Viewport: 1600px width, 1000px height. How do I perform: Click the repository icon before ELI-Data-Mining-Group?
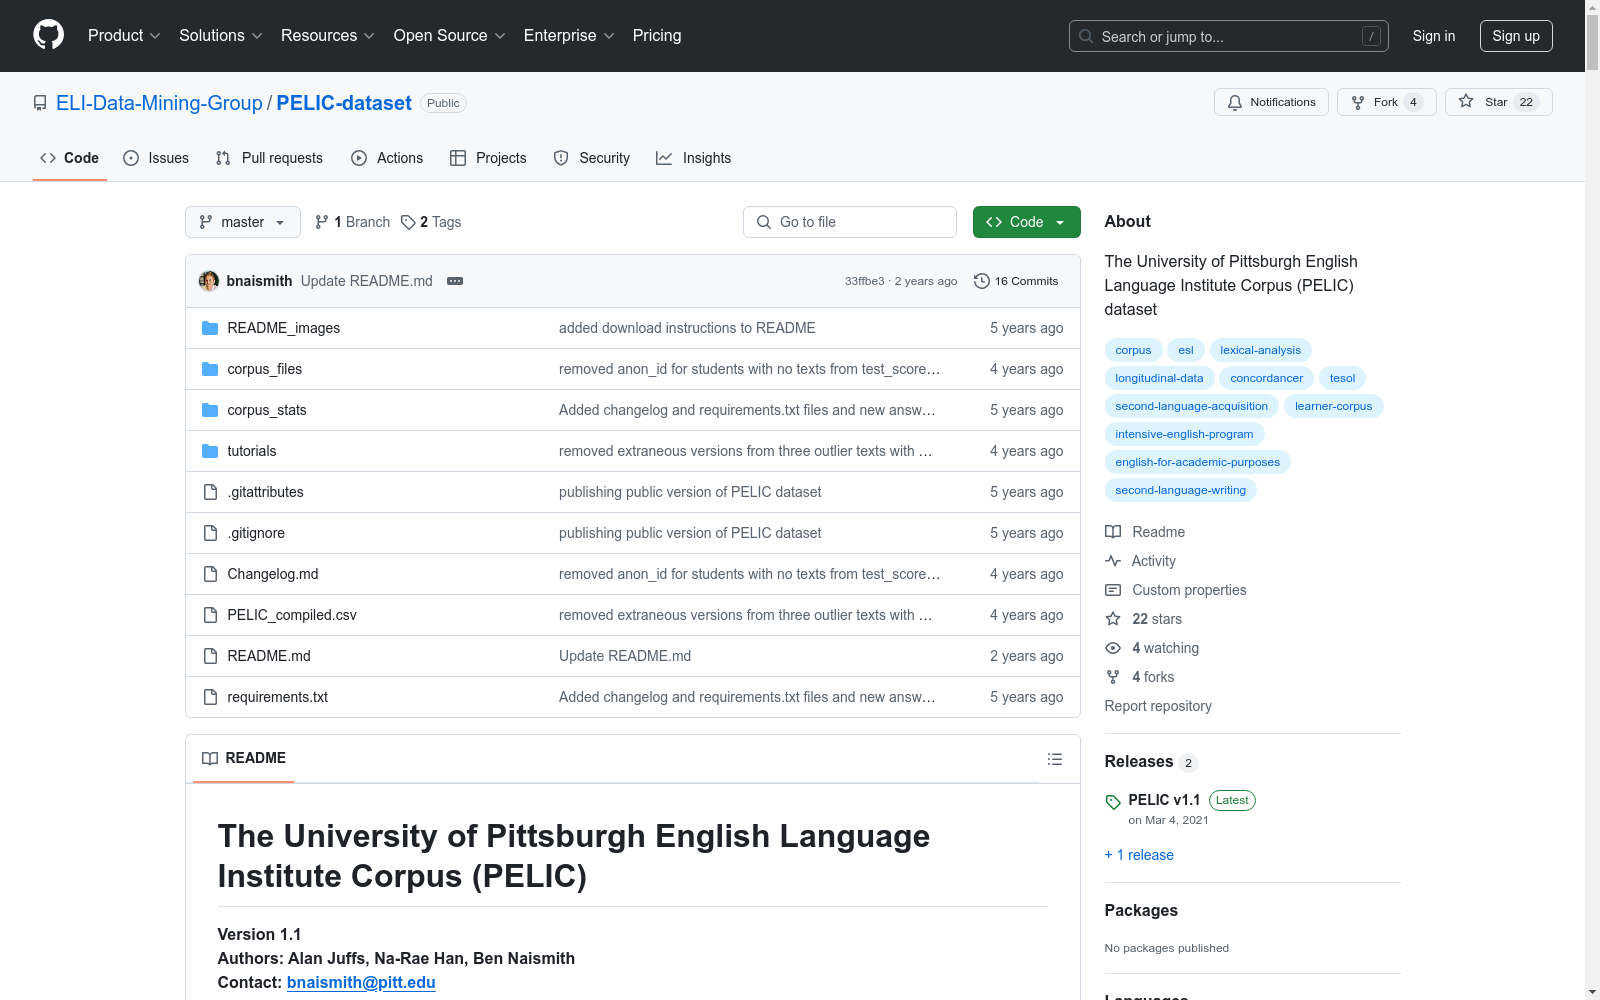point(40,103)
